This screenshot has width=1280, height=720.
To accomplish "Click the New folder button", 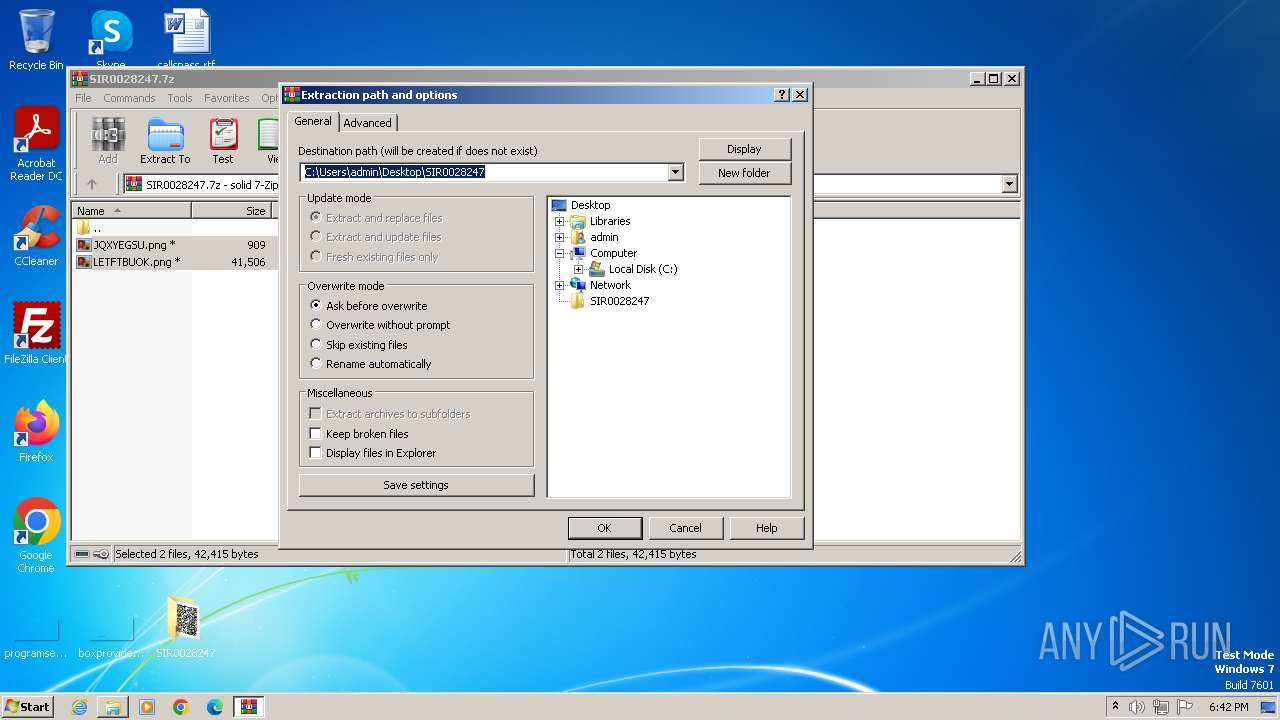I will point(744,173).
